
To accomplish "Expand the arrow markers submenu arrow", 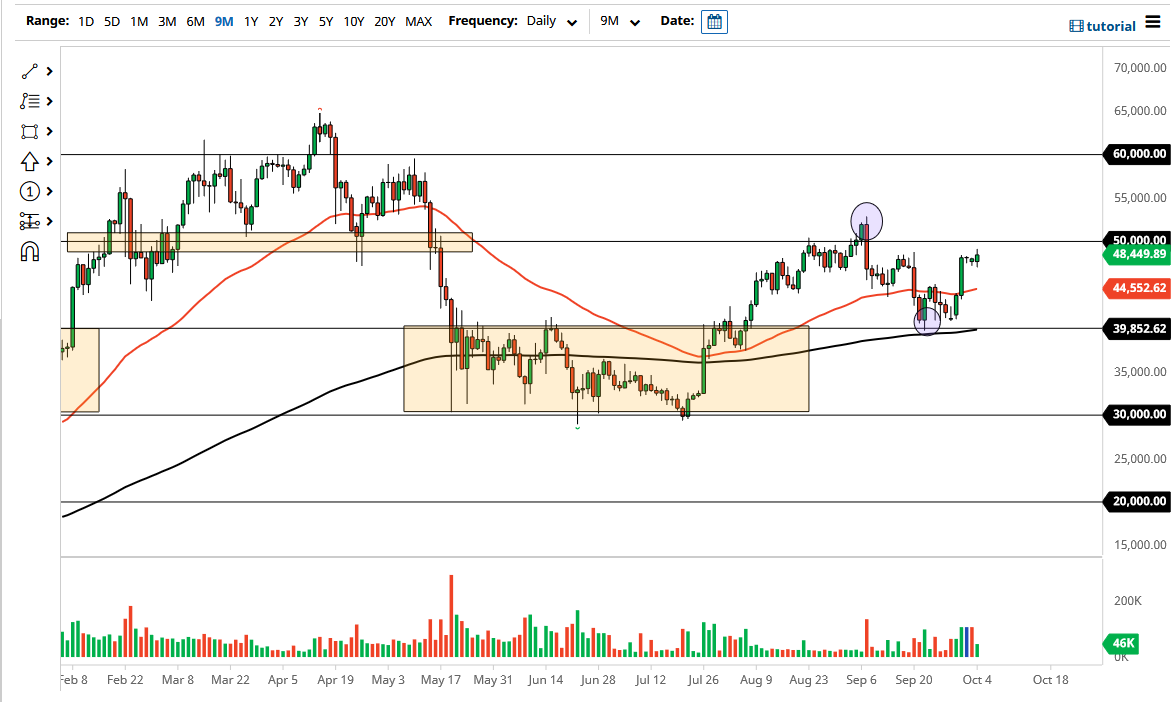I will [x=50, y=161].
